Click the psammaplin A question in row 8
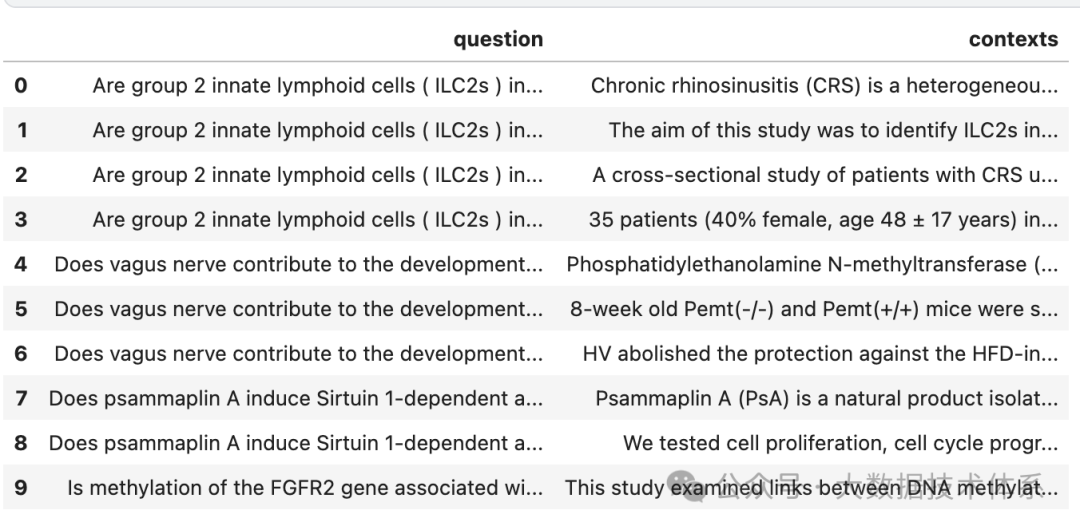This screenshot has height=530, width=1080. click(x=296, y=443)
